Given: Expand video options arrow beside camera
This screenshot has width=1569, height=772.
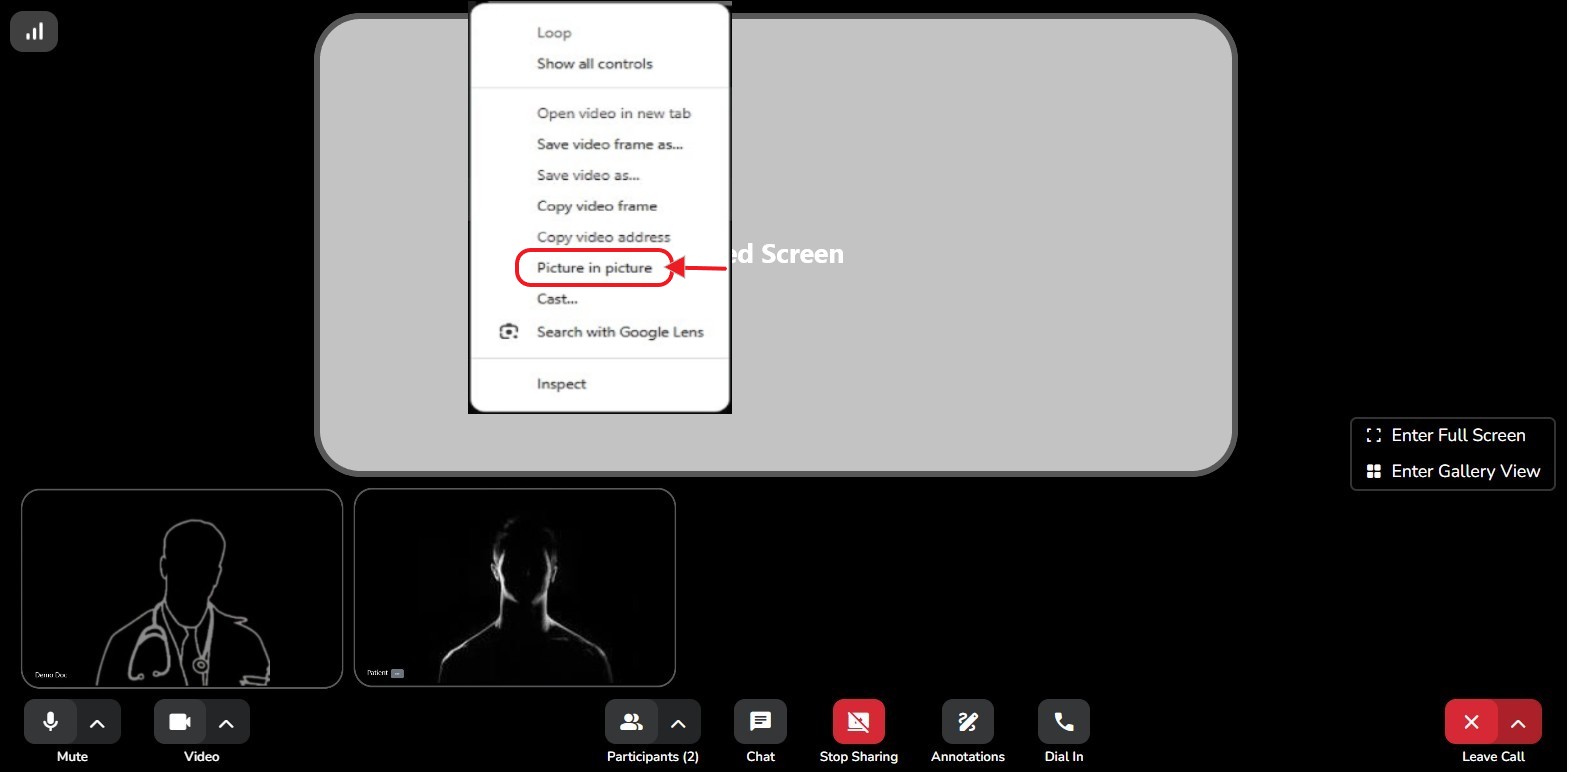Looking at the screenshot, I should click(226, 723).
